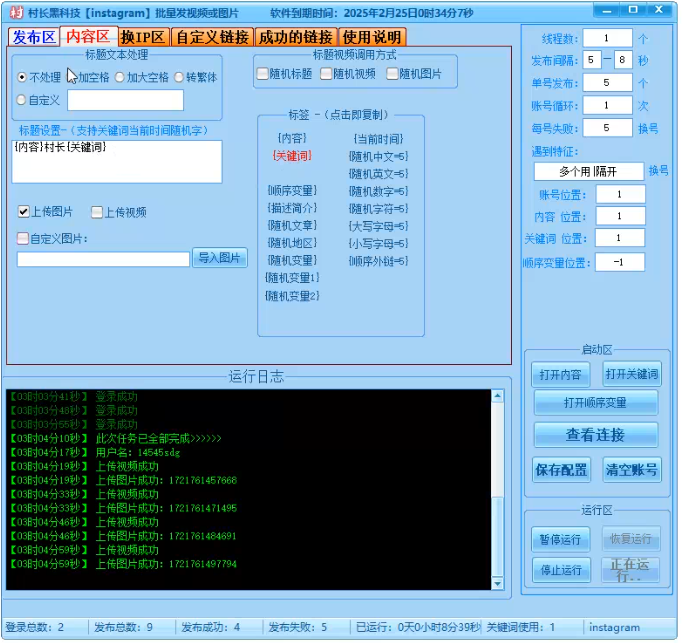Copy the {随机地区} tag
Image resolution: width=682 pixels, height=643 pixels.
[292, 243]
